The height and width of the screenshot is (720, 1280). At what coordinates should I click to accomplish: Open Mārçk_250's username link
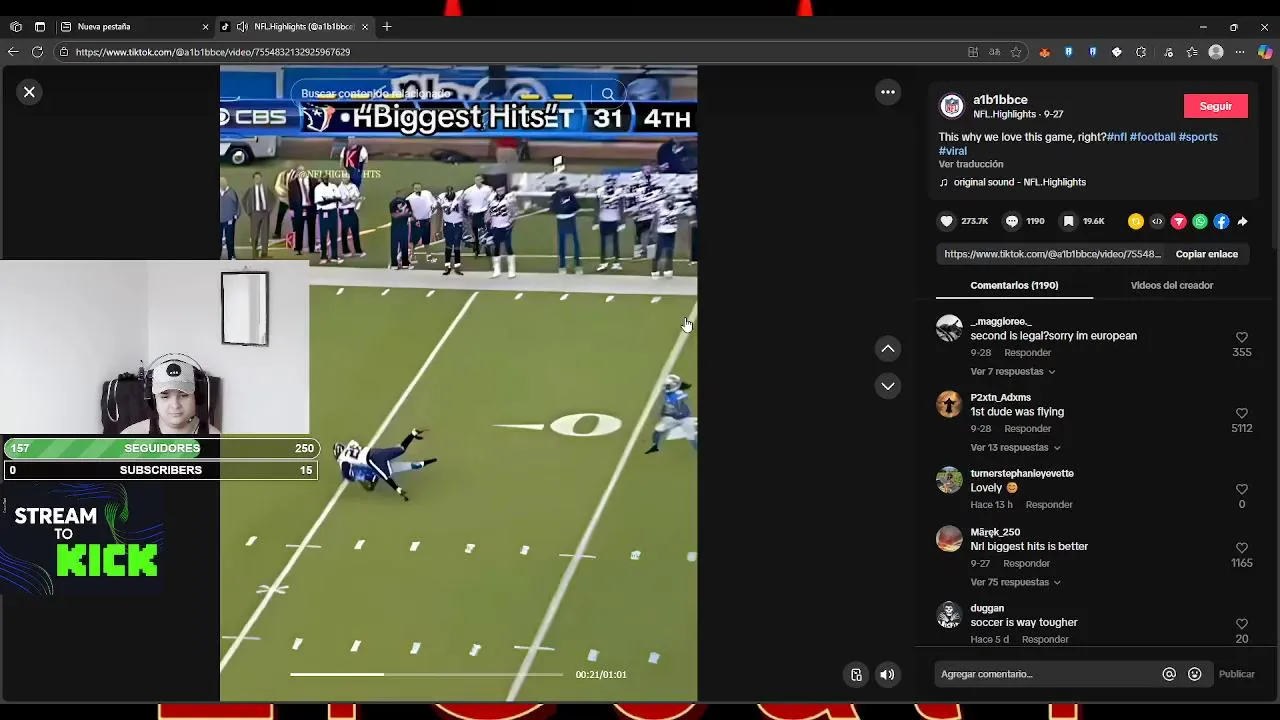point(995,532)
